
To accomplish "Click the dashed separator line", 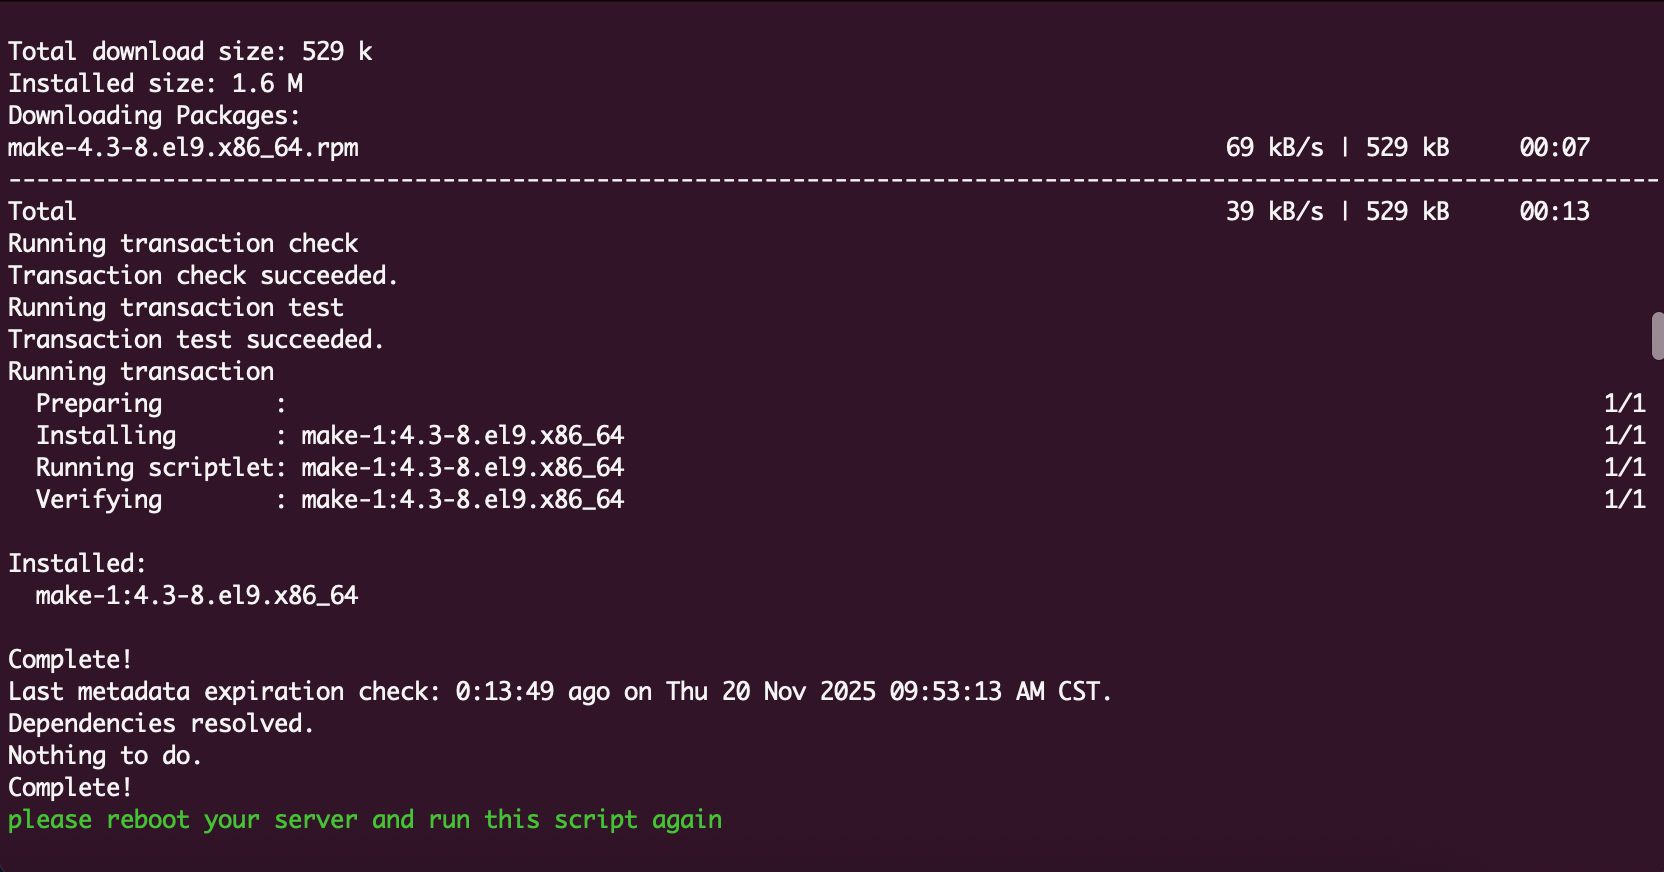I will [832, 180].
